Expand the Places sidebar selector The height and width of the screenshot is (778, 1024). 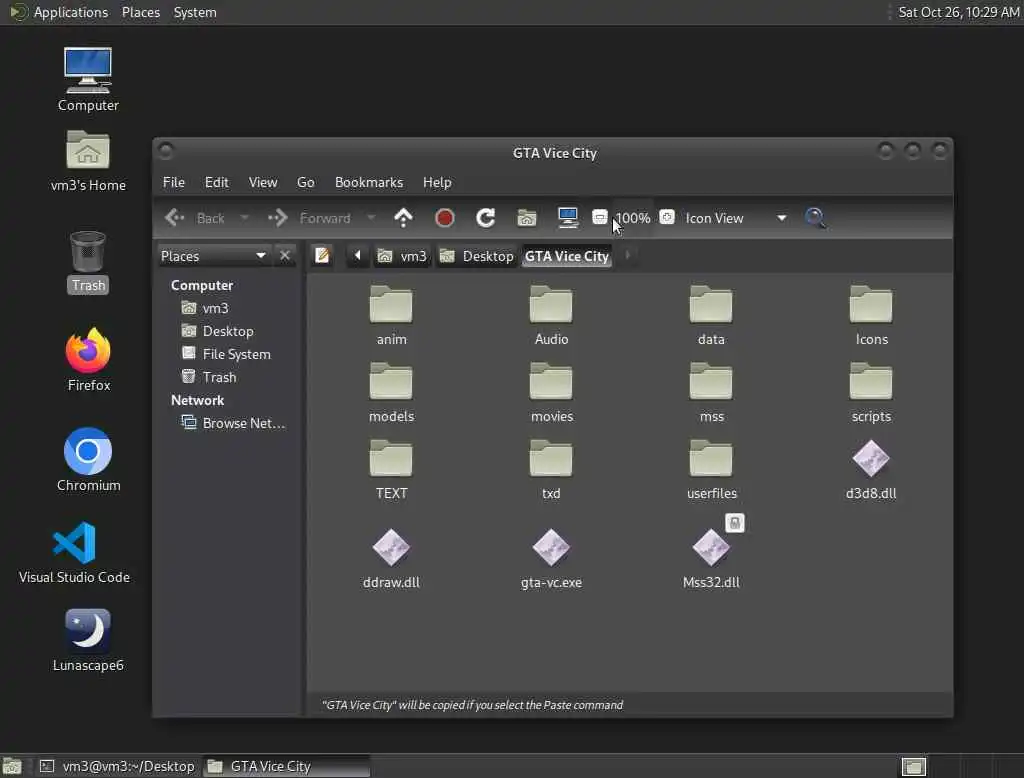tap(214, 255)
